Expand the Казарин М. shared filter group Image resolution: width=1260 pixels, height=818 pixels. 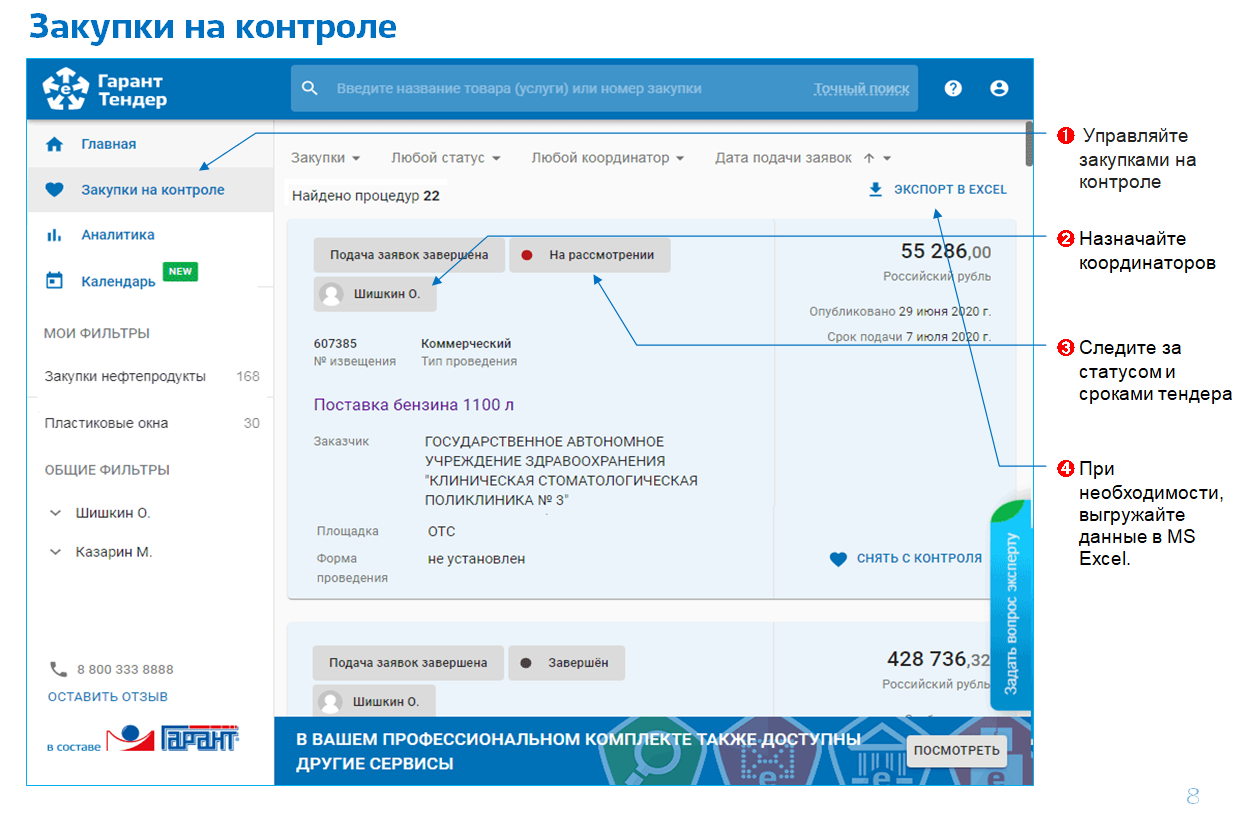click(x=56, y=552)
